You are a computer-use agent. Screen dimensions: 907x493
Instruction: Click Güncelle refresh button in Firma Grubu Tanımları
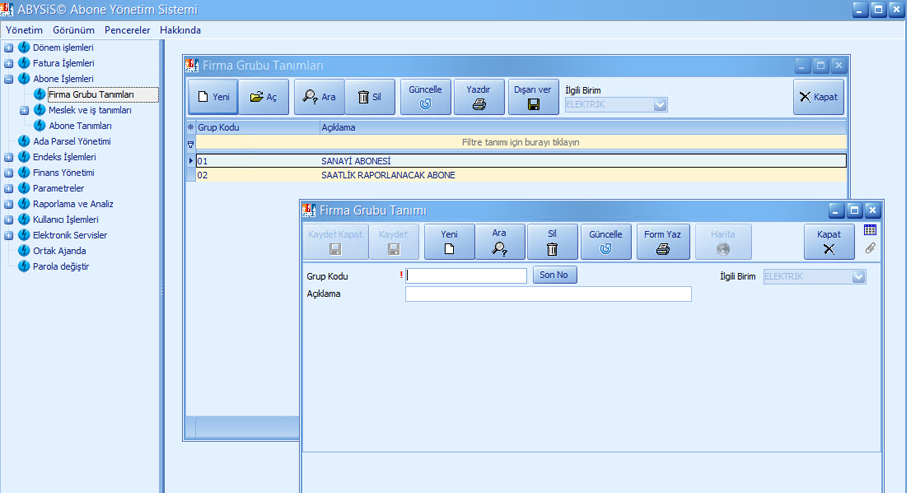[x=425, y=97]
